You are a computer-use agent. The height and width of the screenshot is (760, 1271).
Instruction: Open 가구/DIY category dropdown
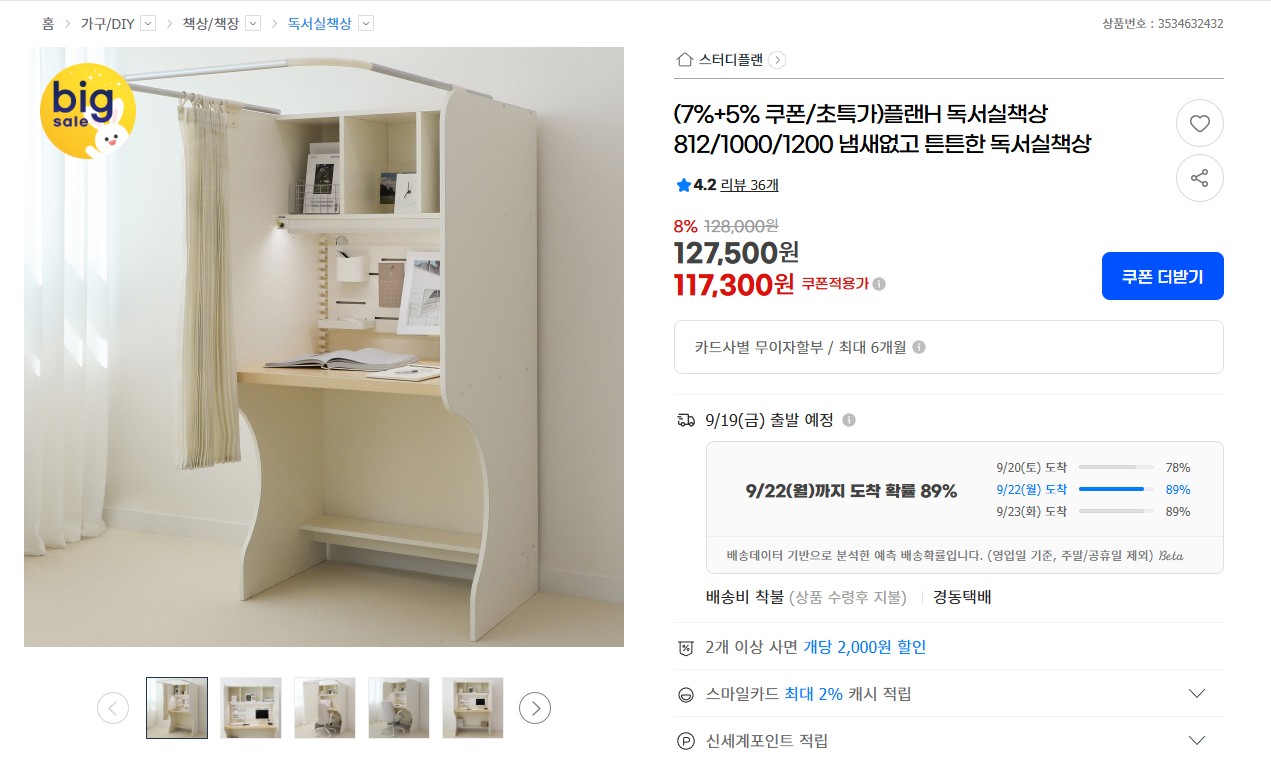(148, 23)
